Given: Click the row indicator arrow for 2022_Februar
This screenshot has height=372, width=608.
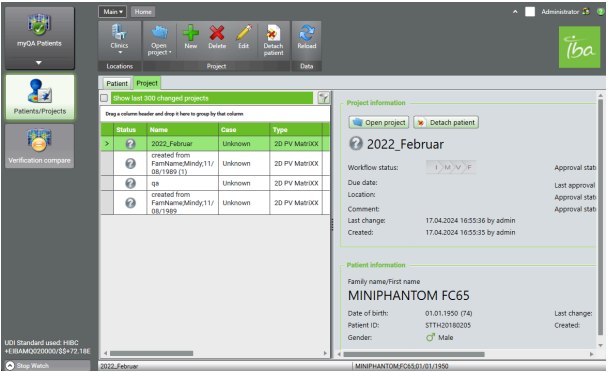Looking at the screenshot, I should click(107, 144).
